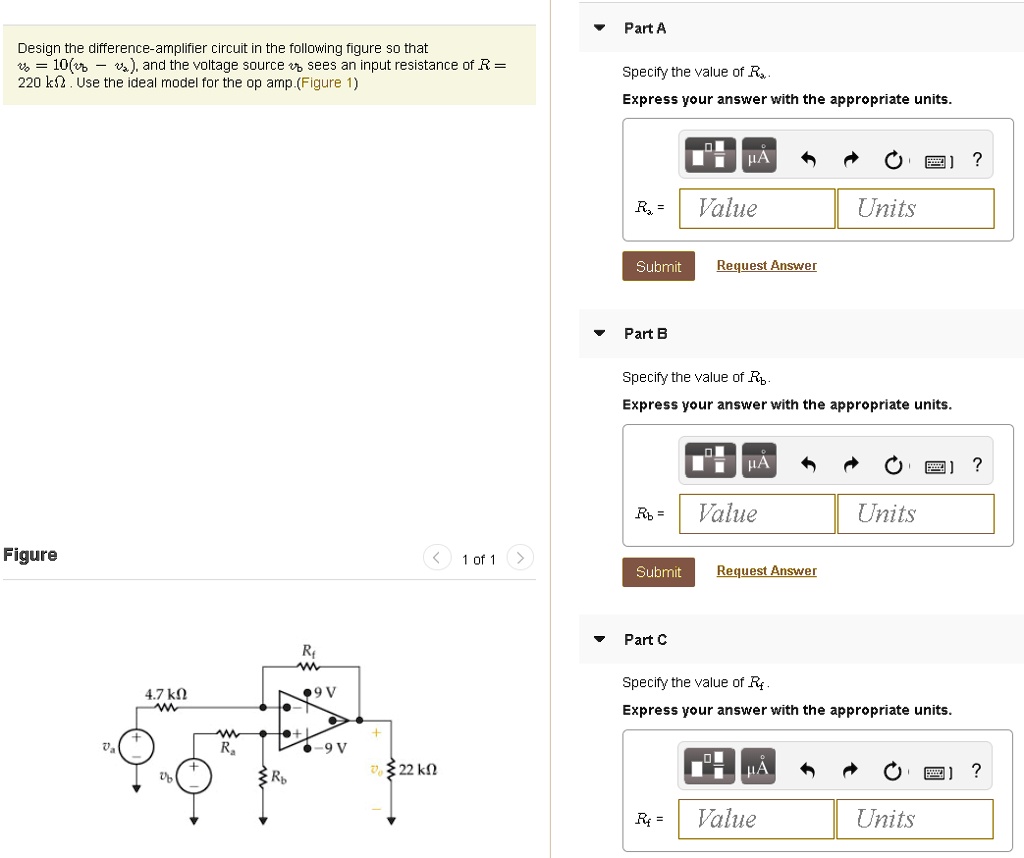Select the µA units icon in Part A
1024x858 pixels.
(x=758, y=155)
